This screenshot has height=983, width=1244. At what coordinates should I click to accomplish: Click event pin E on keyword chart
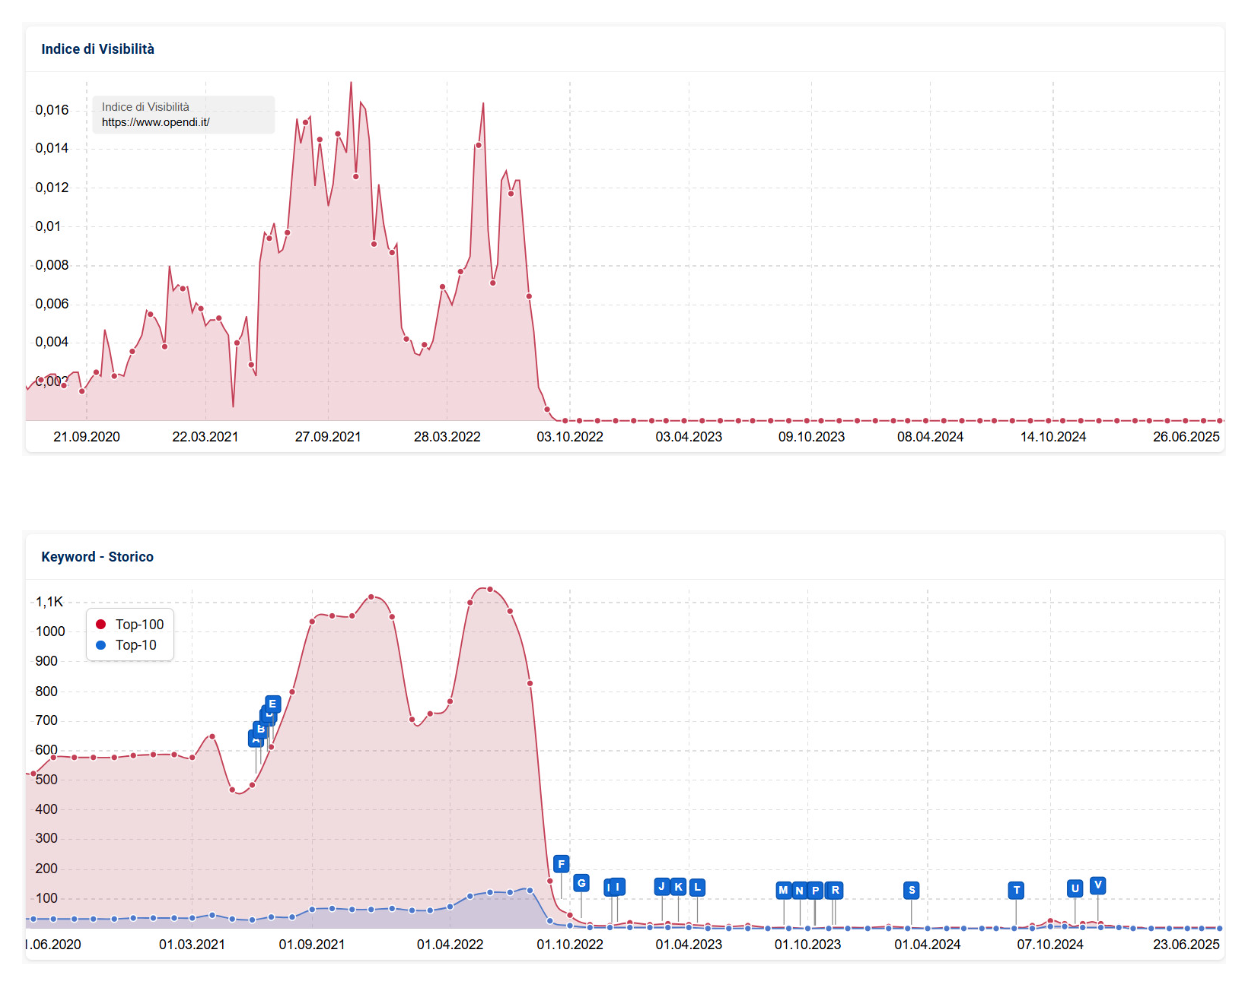coord(273,704)
